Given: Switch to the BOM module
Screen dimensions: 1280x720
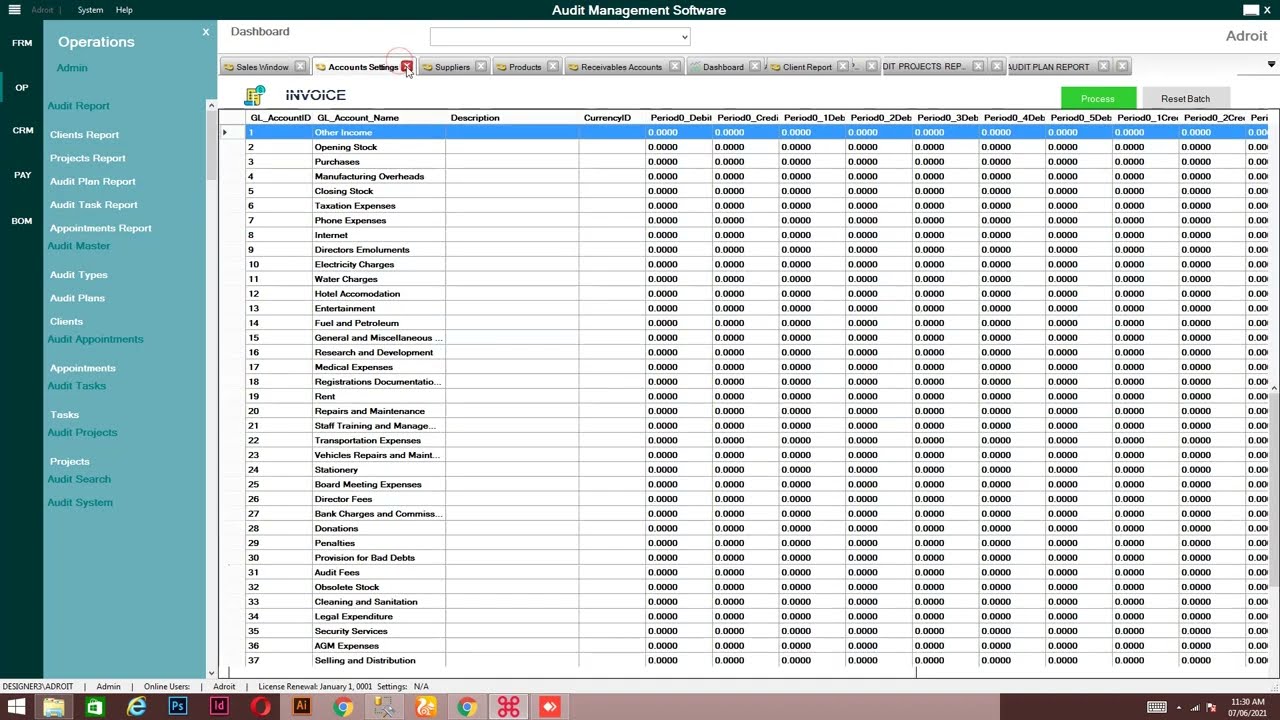Looking at the screenshot, I should [22, 221].
